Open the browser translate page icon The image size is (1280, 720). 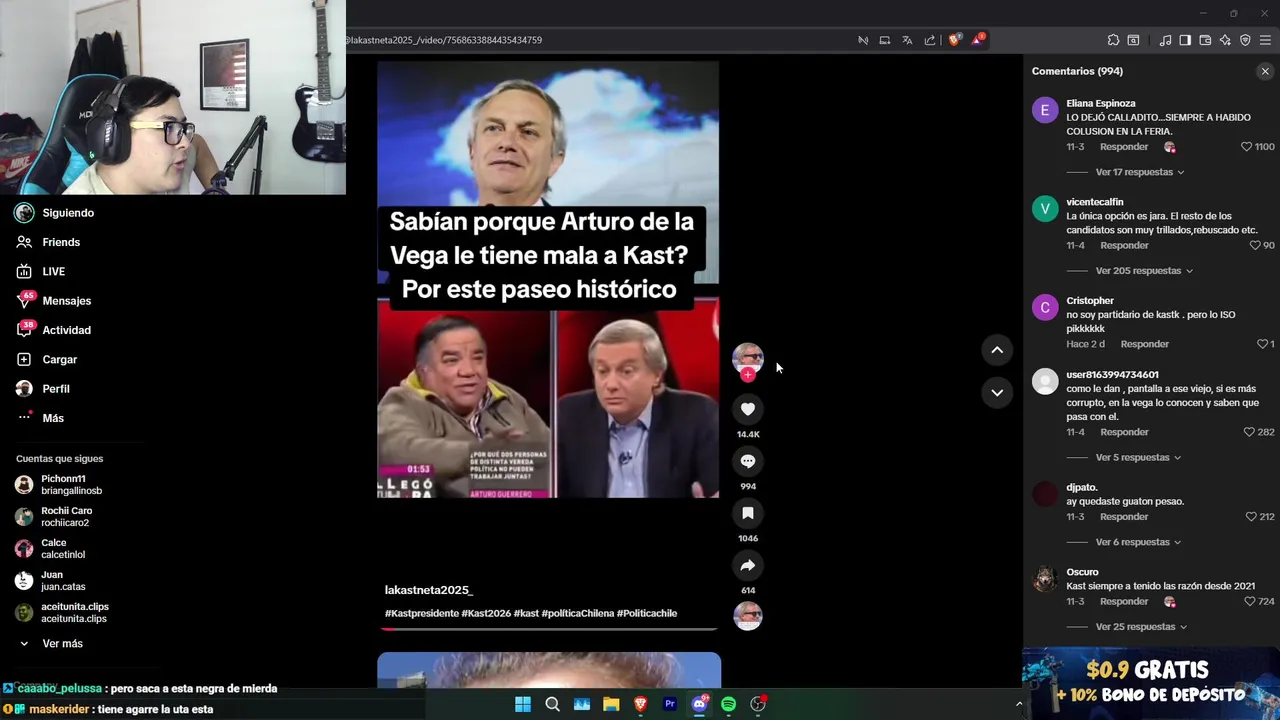[907, 40]
